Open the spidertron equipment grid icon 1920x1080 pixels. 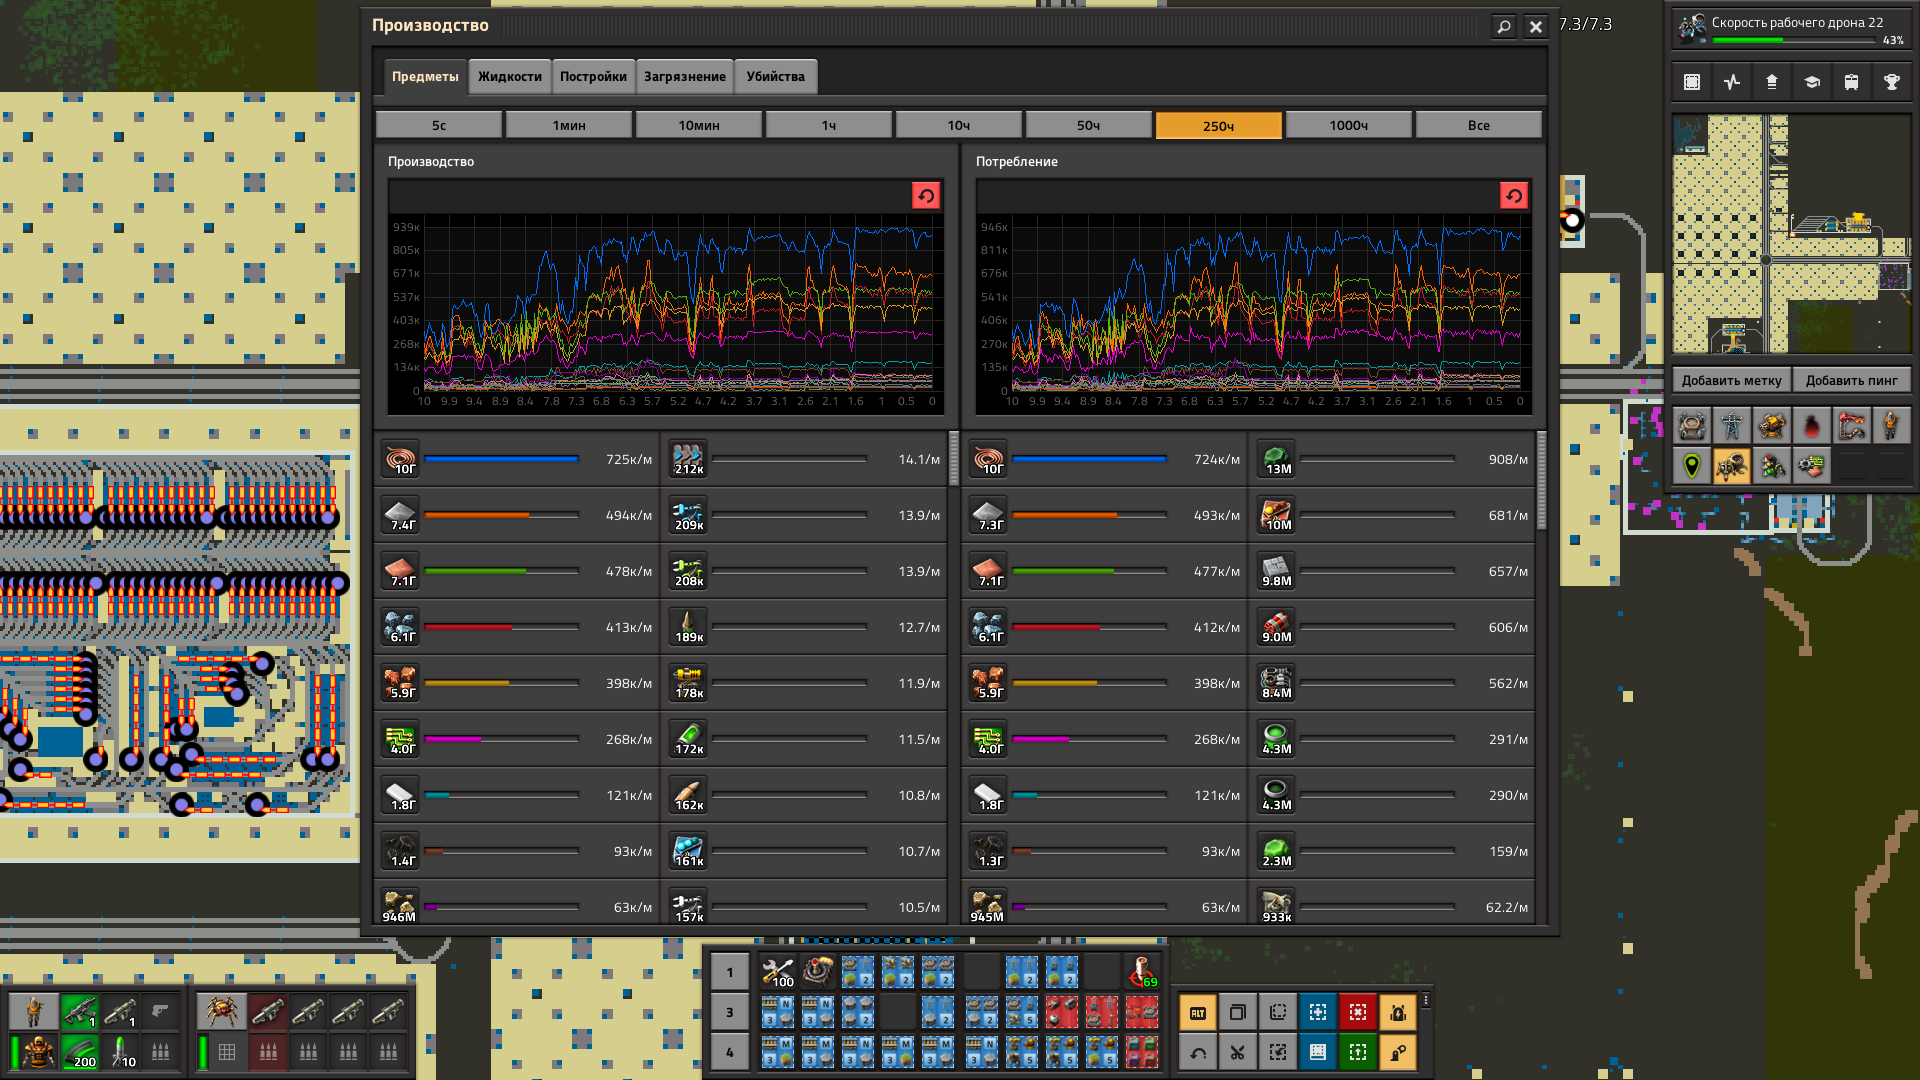tap(227, 1052)
